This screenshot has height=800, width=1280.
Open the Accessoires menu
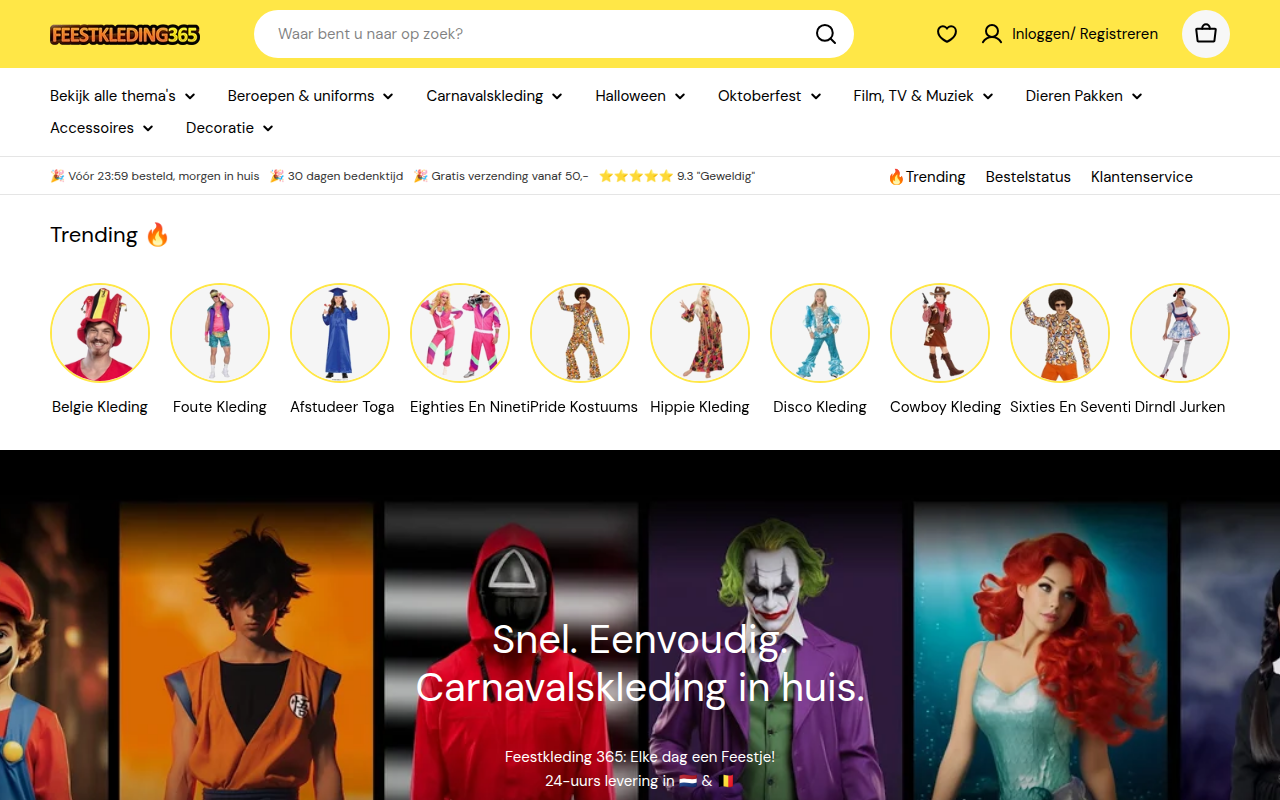102,128
